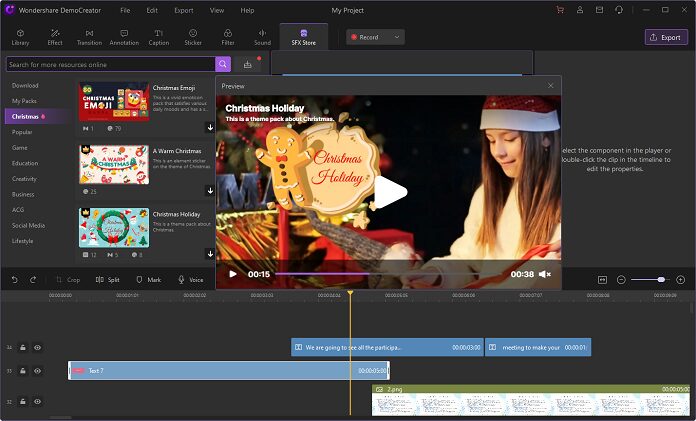Open the Effect panel
696x421 pixels.
(x=55, y=37)
